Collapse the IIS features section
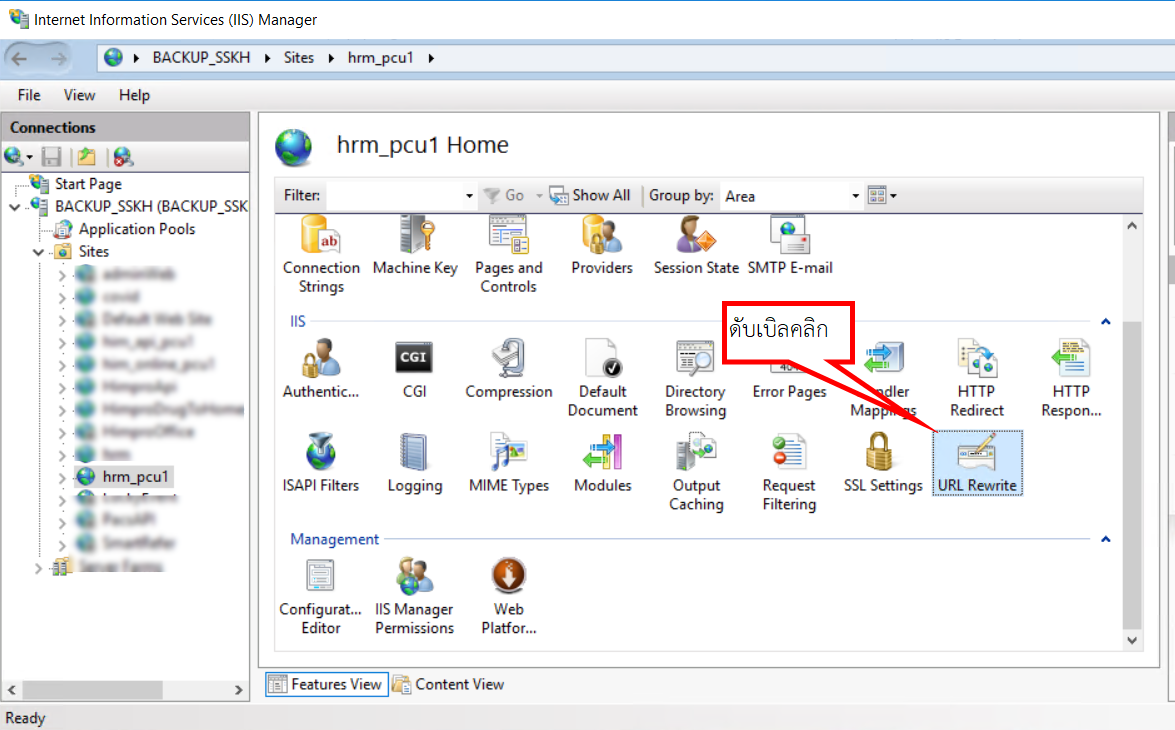 click(1105, 321)
